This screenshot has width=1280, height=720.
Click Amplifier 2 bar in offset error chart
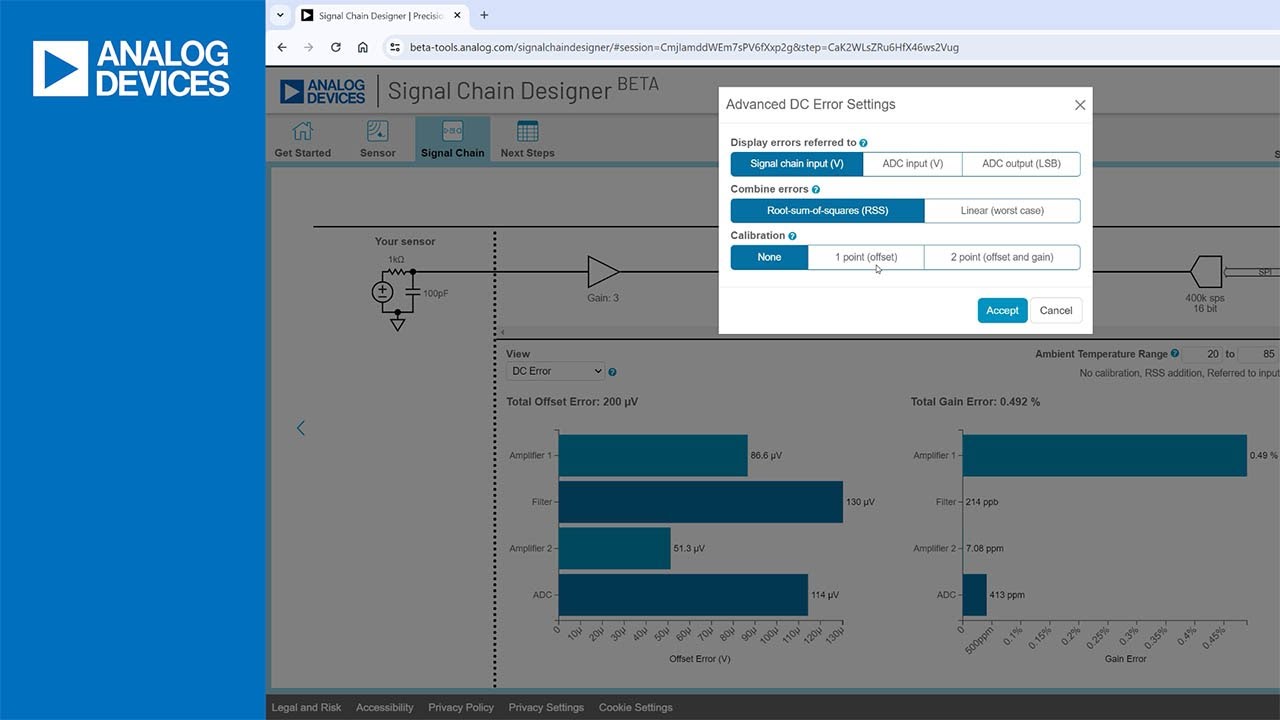[615, 548]
